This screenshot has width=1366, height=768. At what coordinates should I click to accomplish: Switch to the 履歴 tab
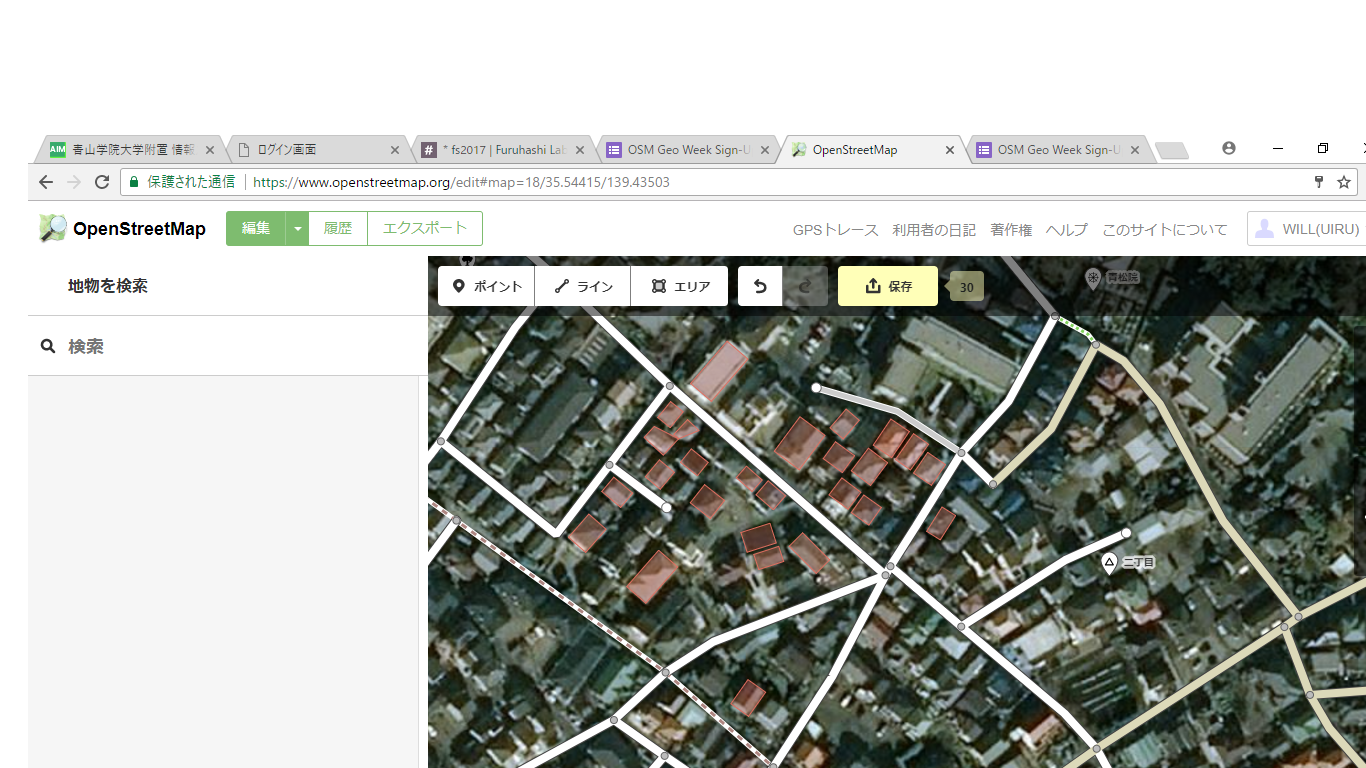(x=338, y=228)
